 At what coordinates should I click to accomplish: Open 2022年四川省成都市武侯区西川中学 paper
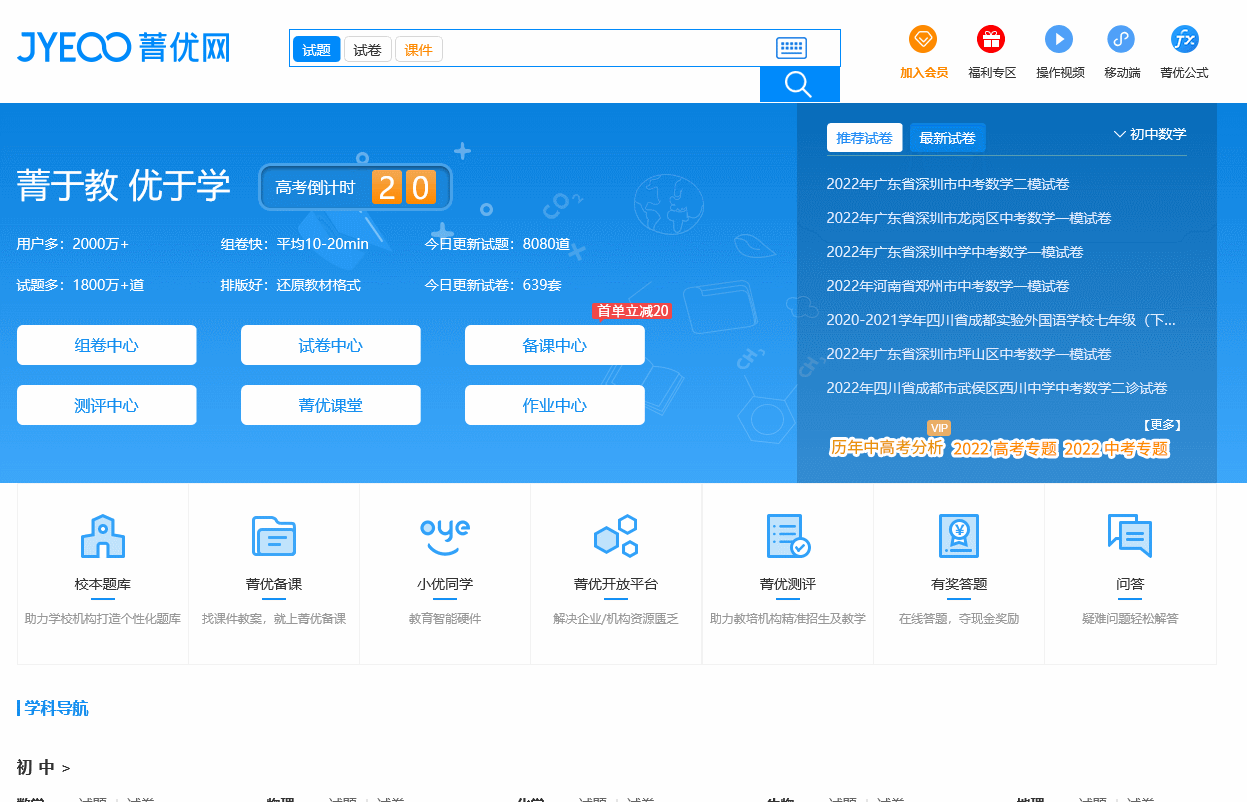click(x=997, y=388)
